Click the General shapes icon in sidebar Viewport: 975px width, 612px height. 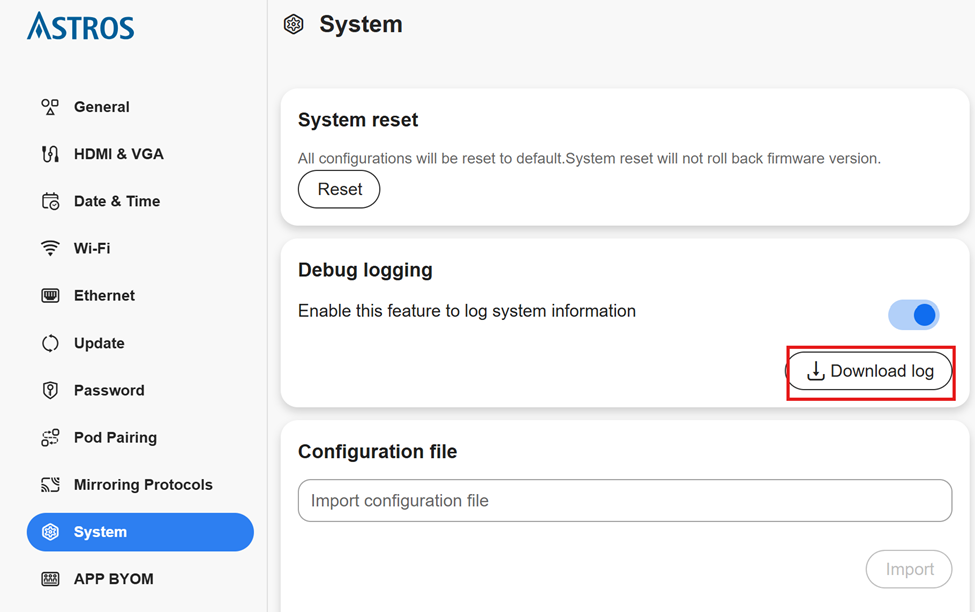(50, 107)
